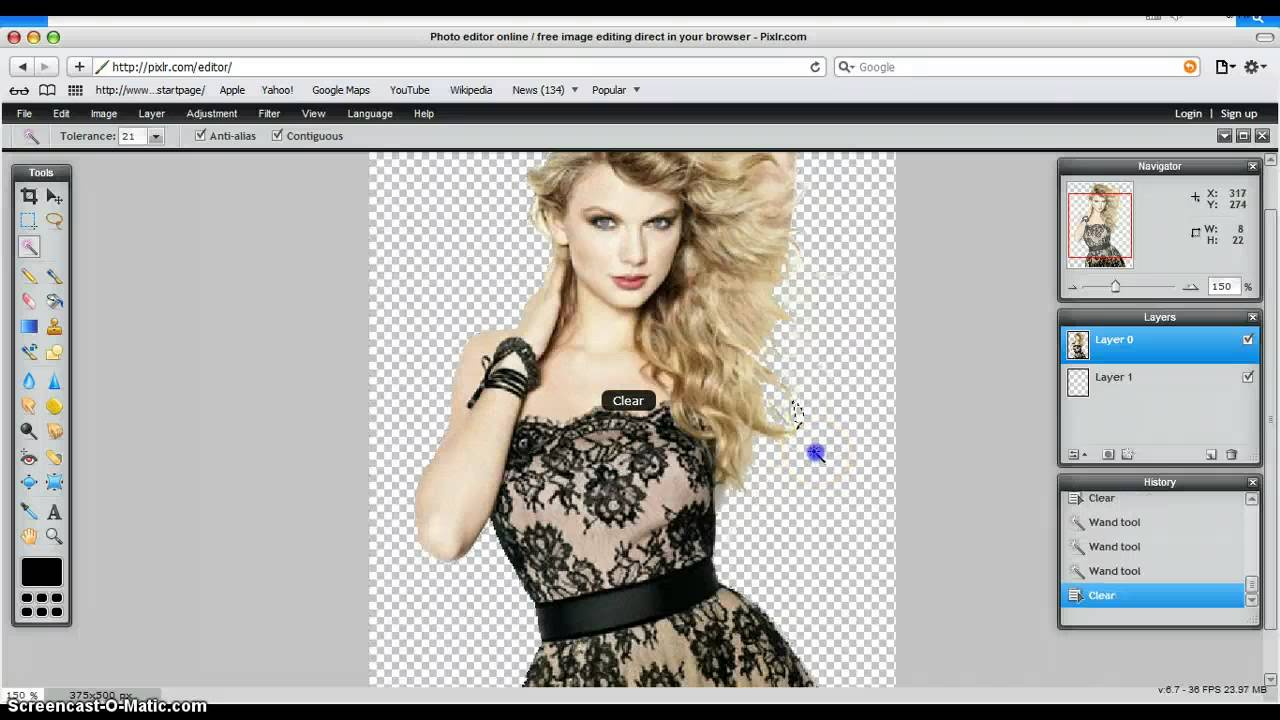The image size is (1280, 720).
Task: Select the Drawing shape tool
Action: [x=54, y=352]
